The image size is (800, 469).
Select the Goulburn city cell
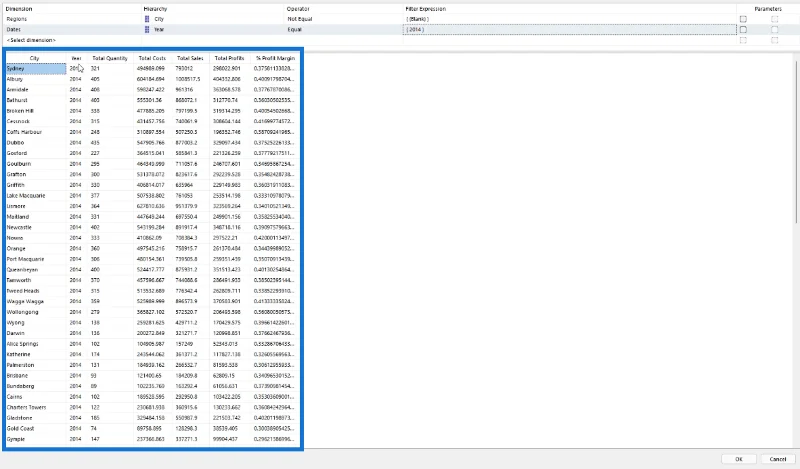[36, 164]
